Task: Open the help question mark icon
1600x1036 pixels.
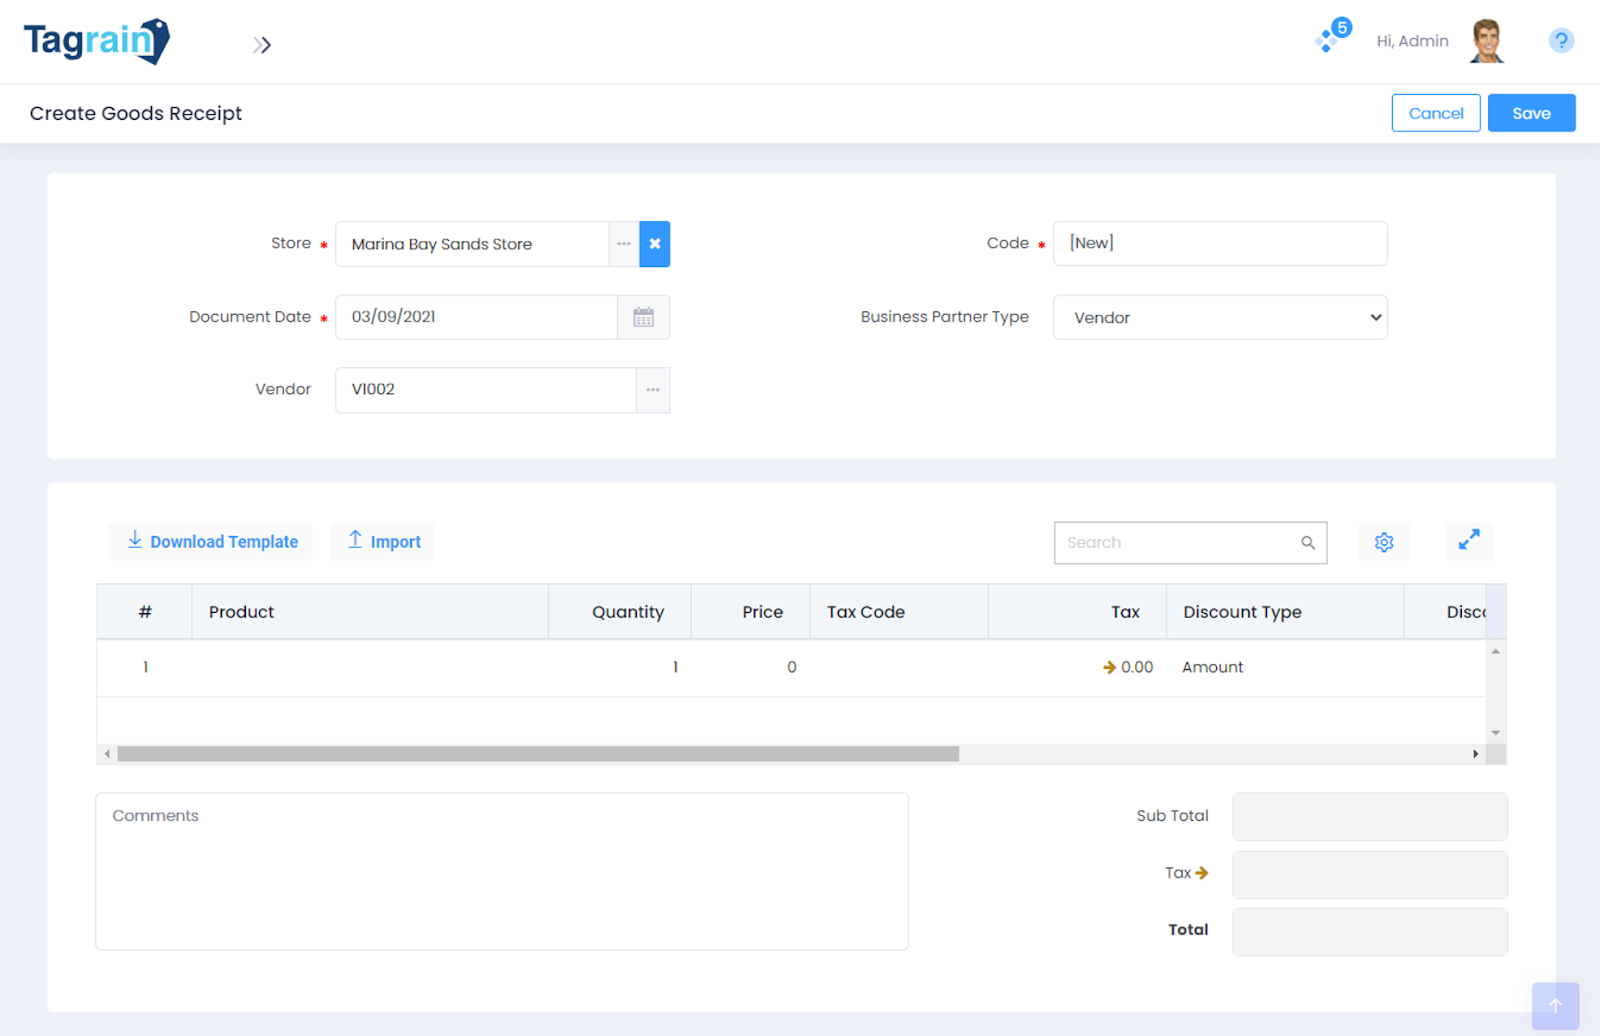Action: tap(1560, 41)
